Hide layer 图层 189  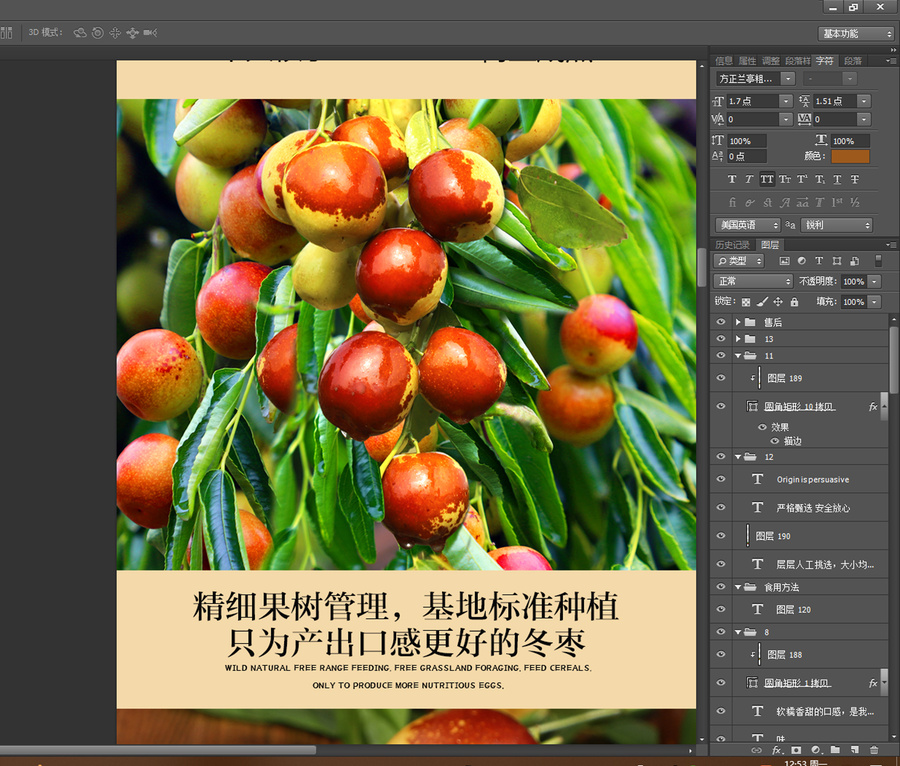[721, 378]
